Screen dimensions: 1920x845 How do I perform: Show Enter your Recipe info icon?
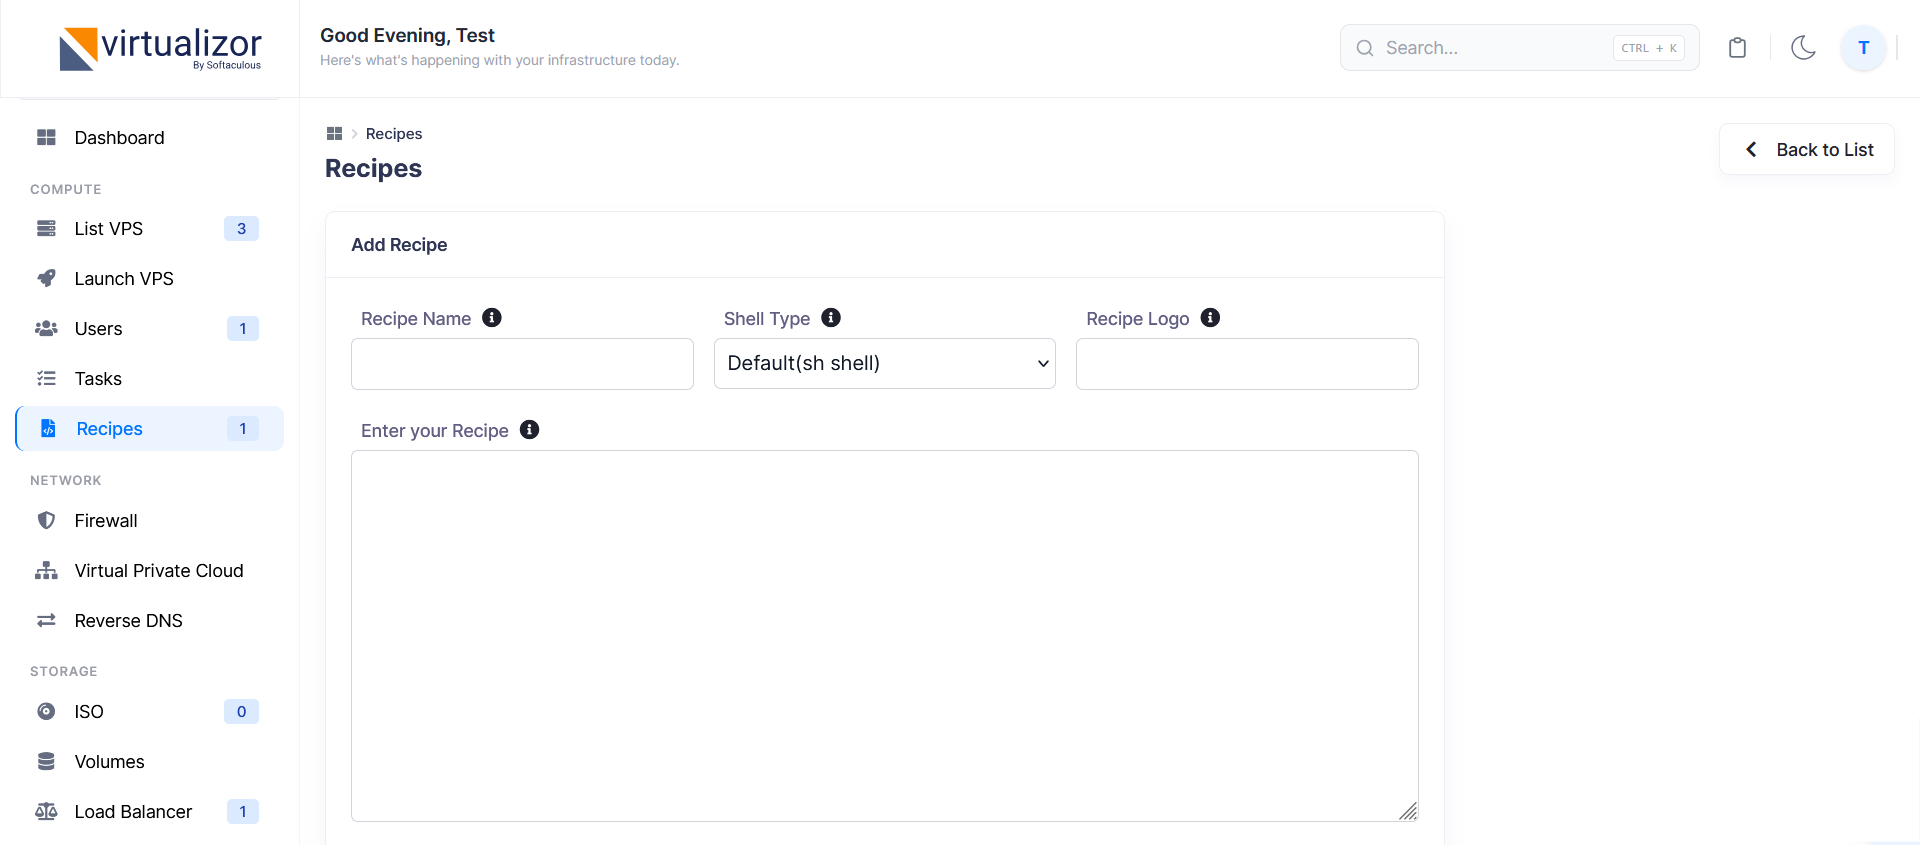(x=530, y=430)
